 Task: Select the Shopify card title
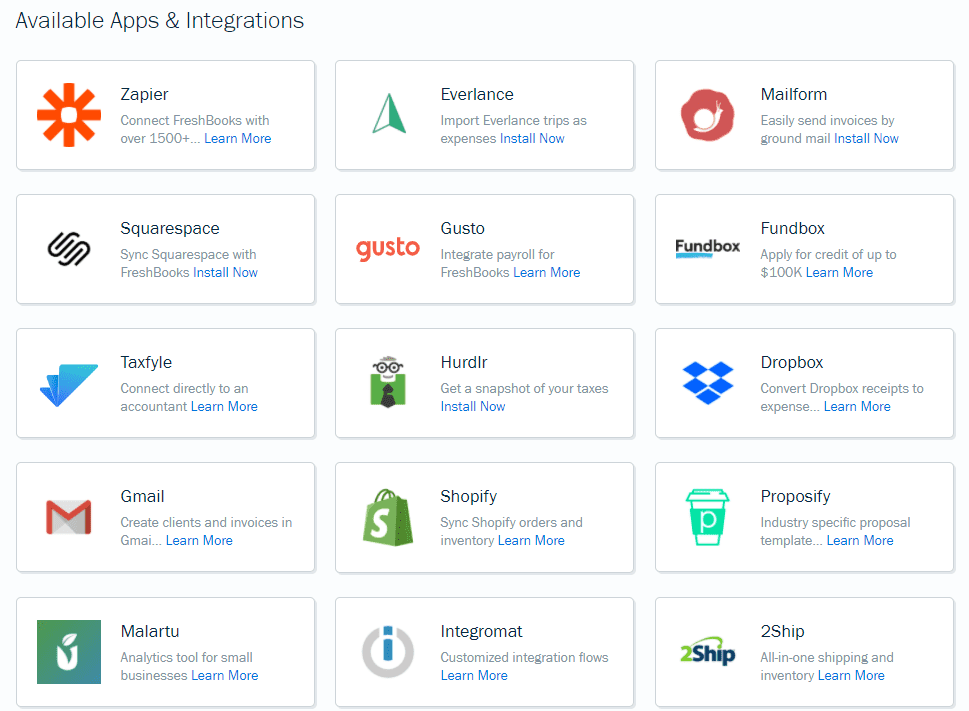pos(468,497)
